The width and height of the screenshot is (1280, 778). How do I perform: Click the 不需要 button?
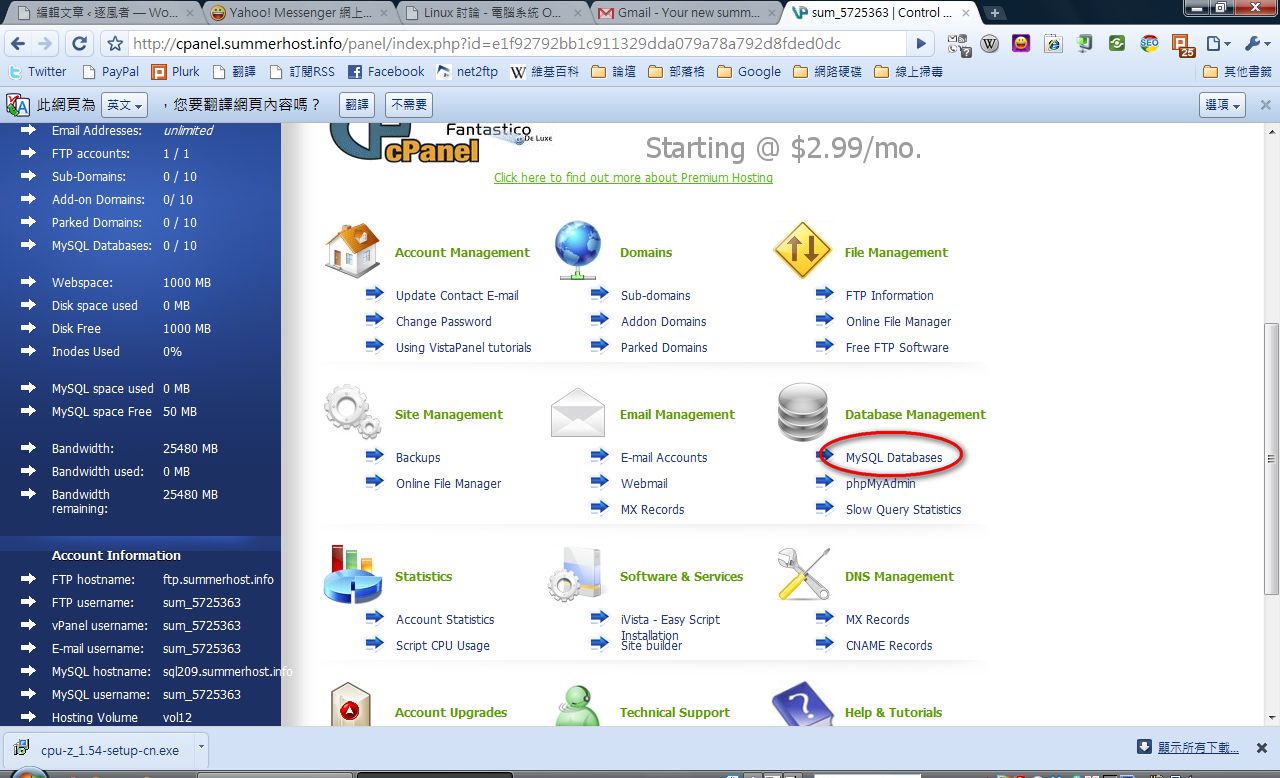pos(408,105)
